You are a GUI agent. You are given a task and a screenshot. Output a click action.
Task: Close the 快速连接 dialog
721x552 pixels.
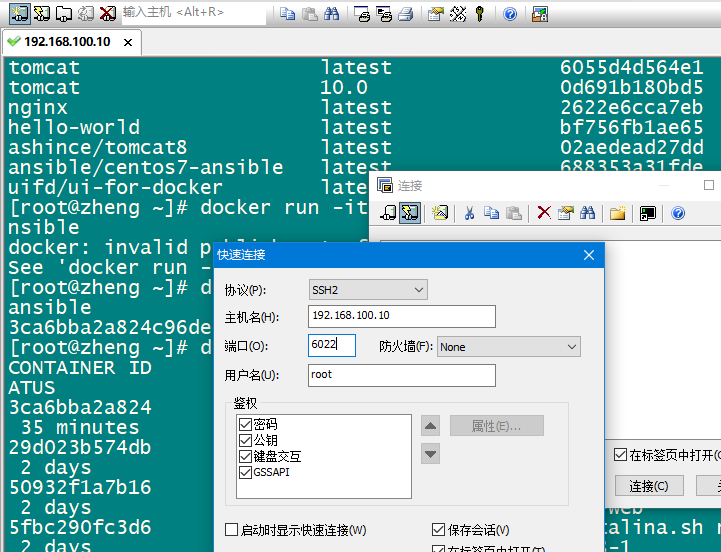click(x=589, y=255)
